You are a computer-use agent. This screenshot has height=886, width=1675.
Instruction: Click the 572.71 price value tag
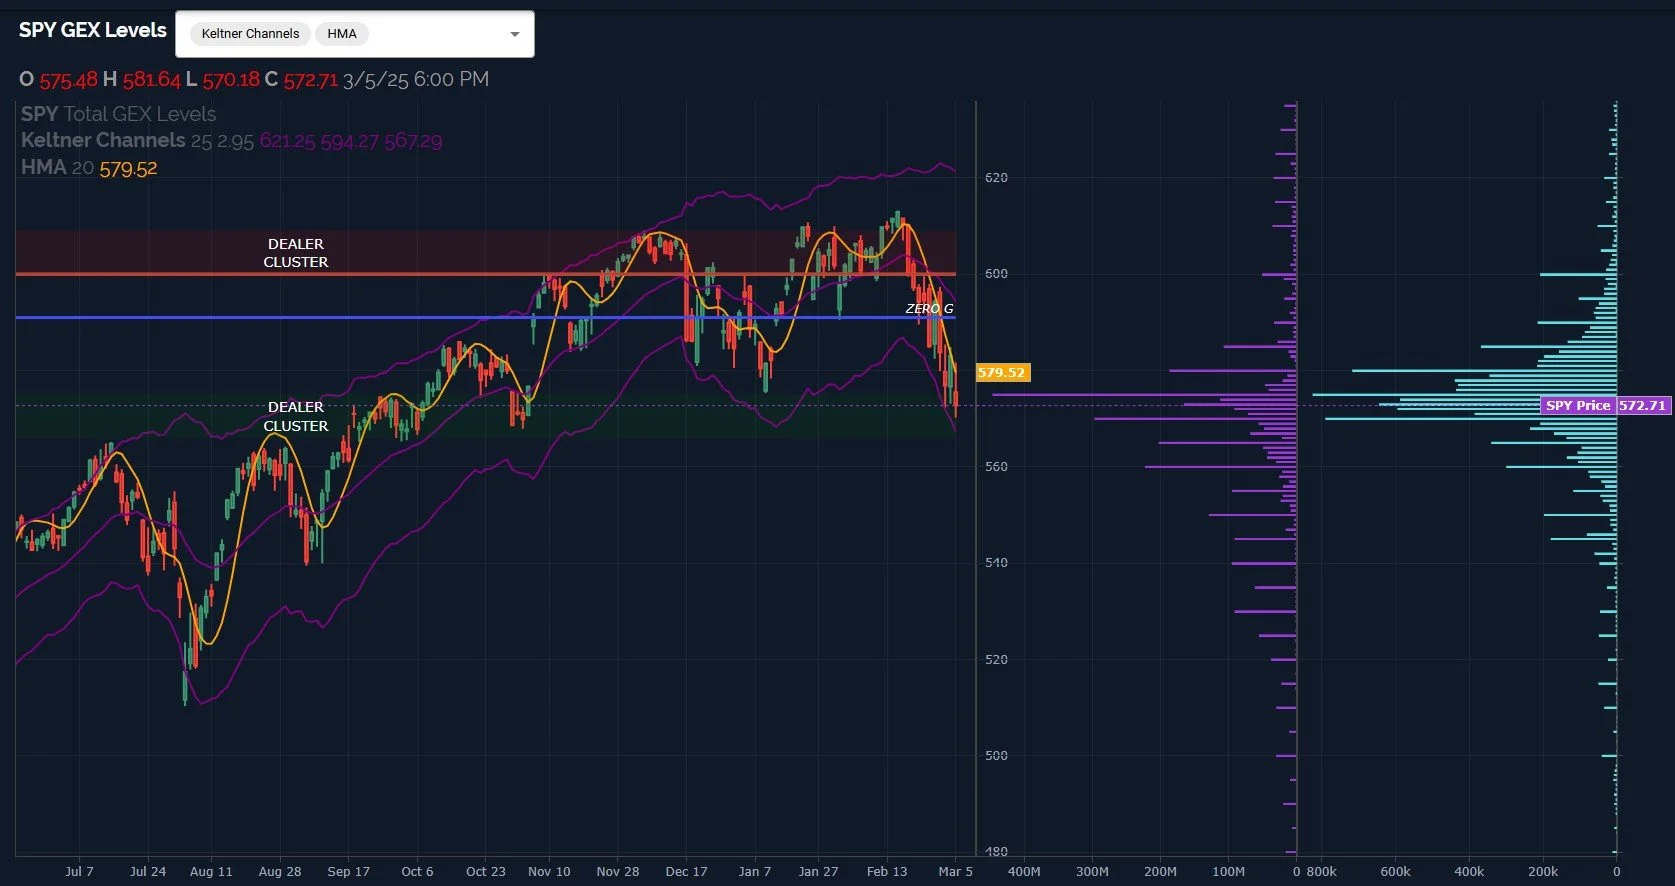(x=1643, y=405)
